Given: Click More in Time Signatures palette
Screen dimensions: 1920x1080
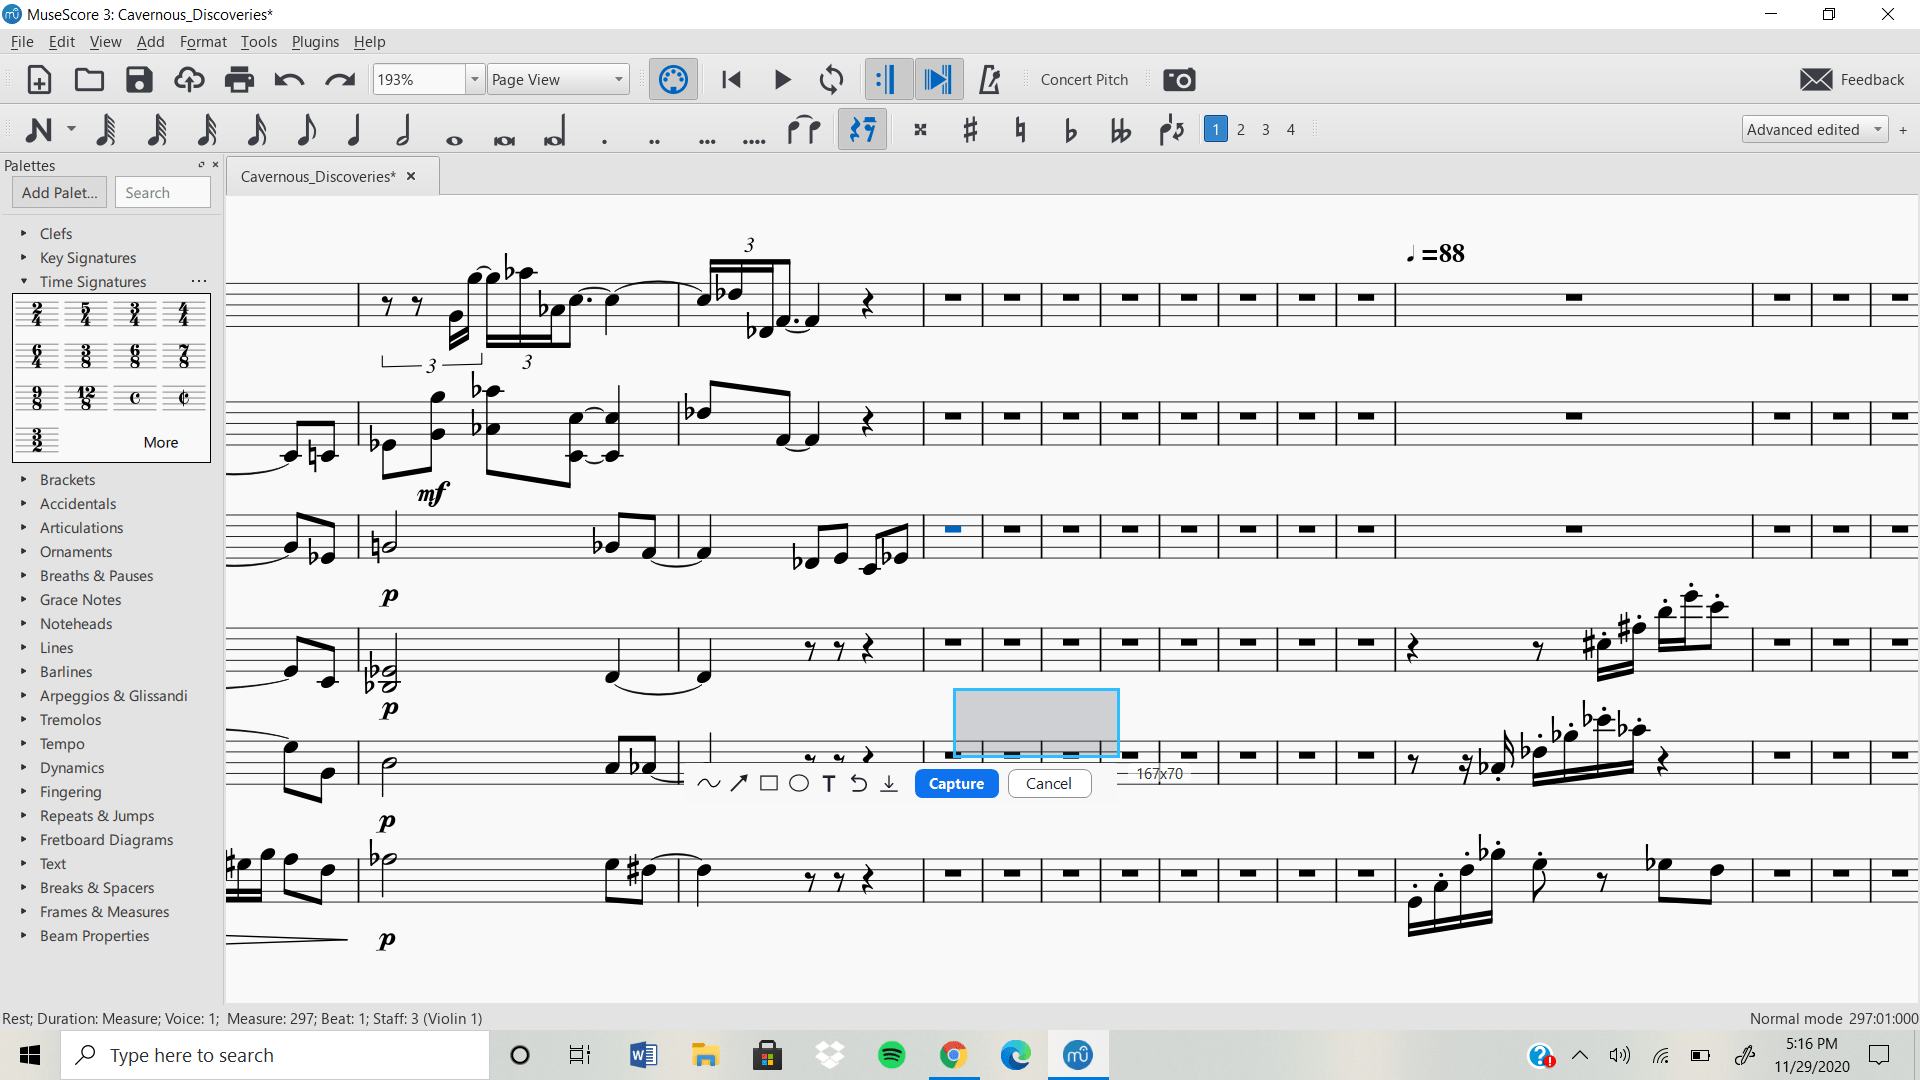Looking at the screenshot, I should (160, 442).
